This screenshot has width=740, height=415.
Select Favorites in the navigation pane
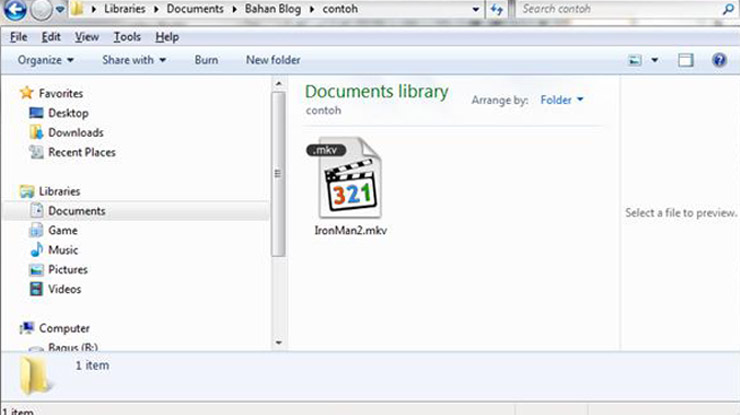[60, 93]
